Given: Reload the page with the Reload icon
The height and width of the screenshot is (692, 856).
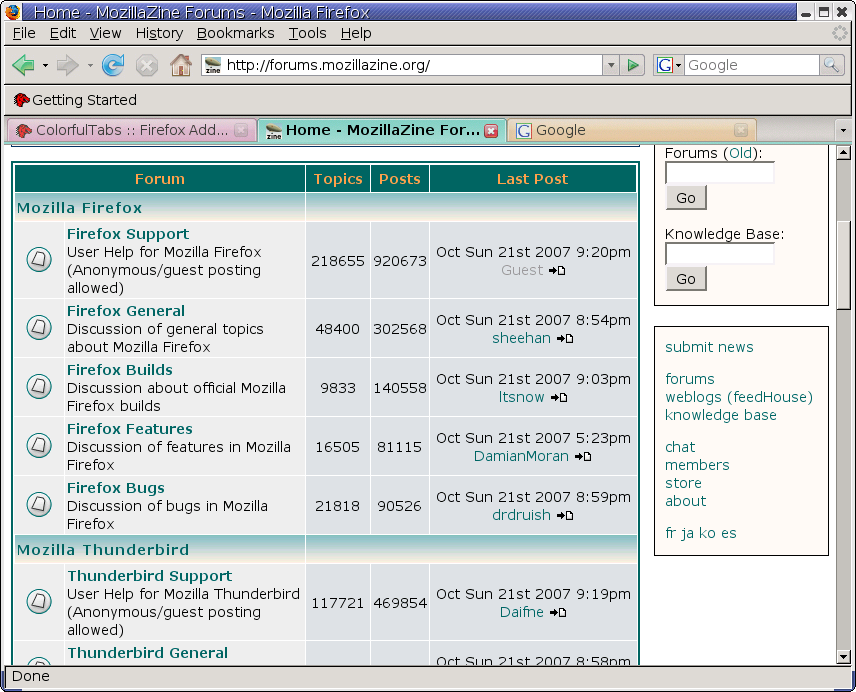Looking at the screenshot, I should point(113,65).
